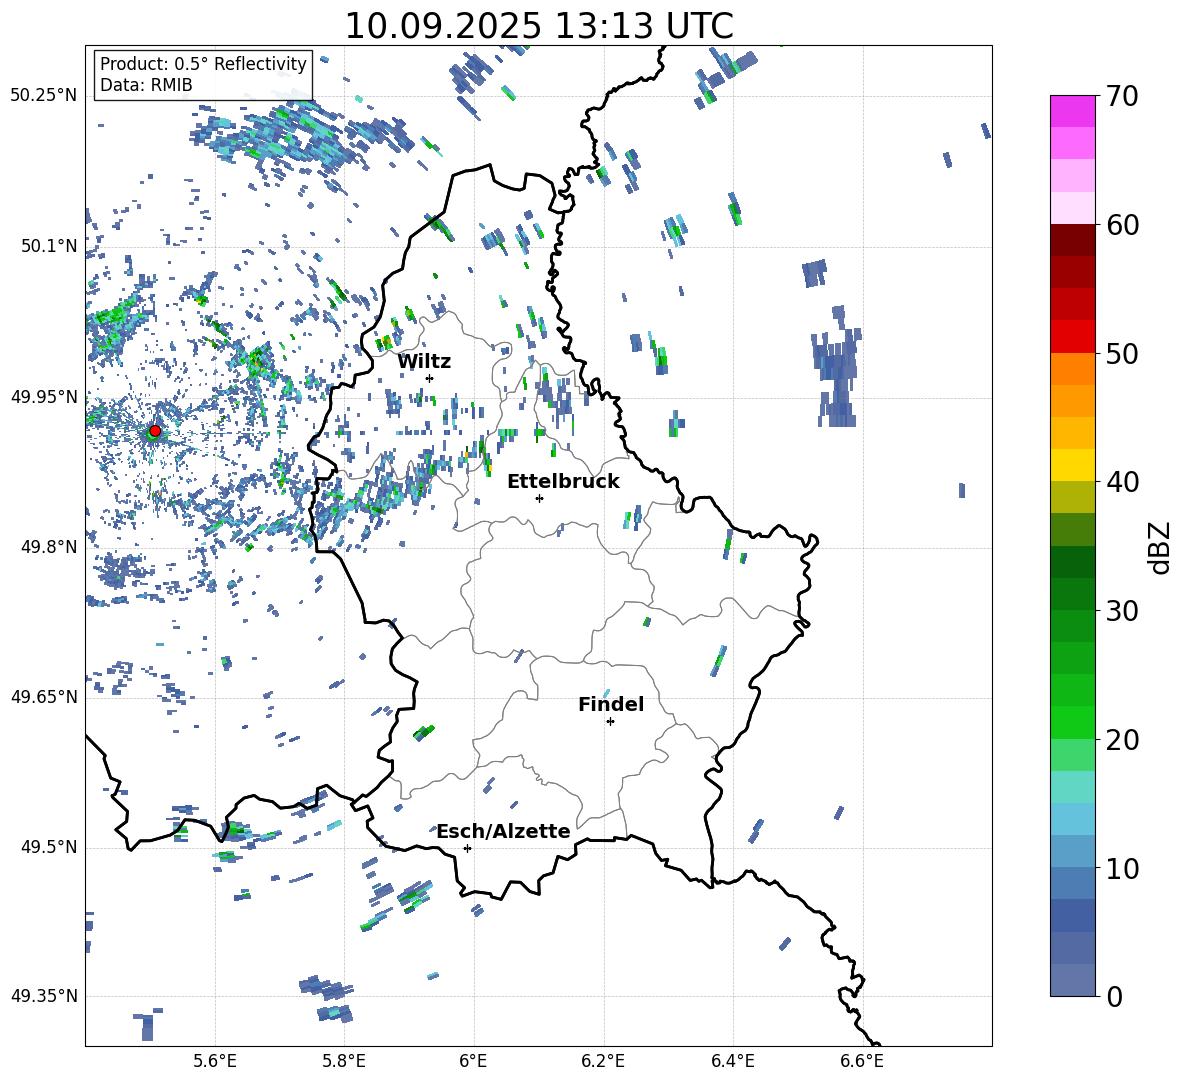This screenshot has width=1184, height=1081.
Task: Click the Findel city label
Action: coord(611,704)
